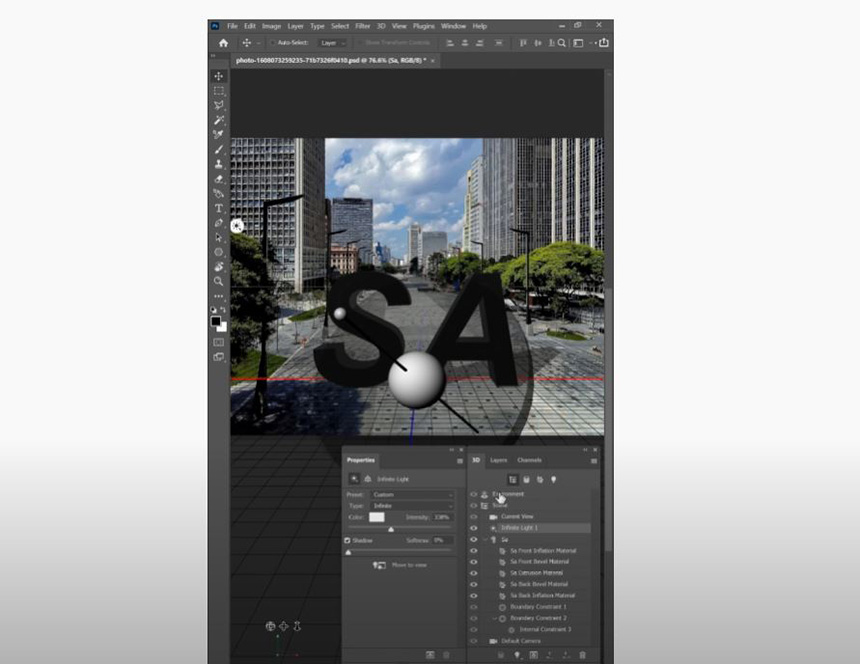Change the screen mode icon

tap(219, 357)
